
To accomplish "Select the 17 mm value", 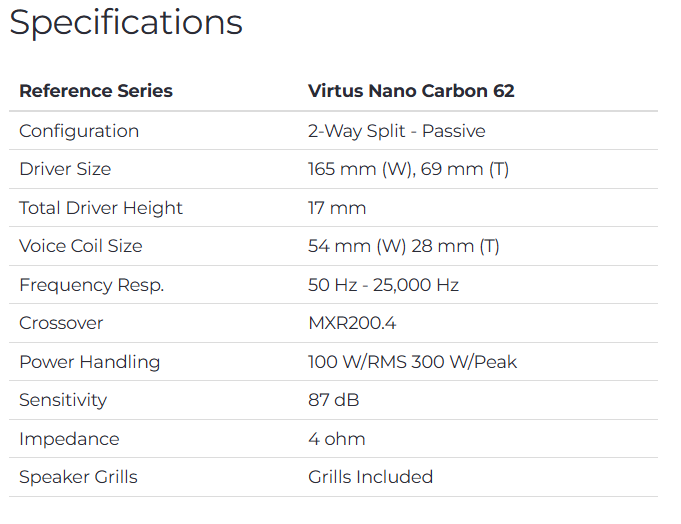I will [337, 208].
